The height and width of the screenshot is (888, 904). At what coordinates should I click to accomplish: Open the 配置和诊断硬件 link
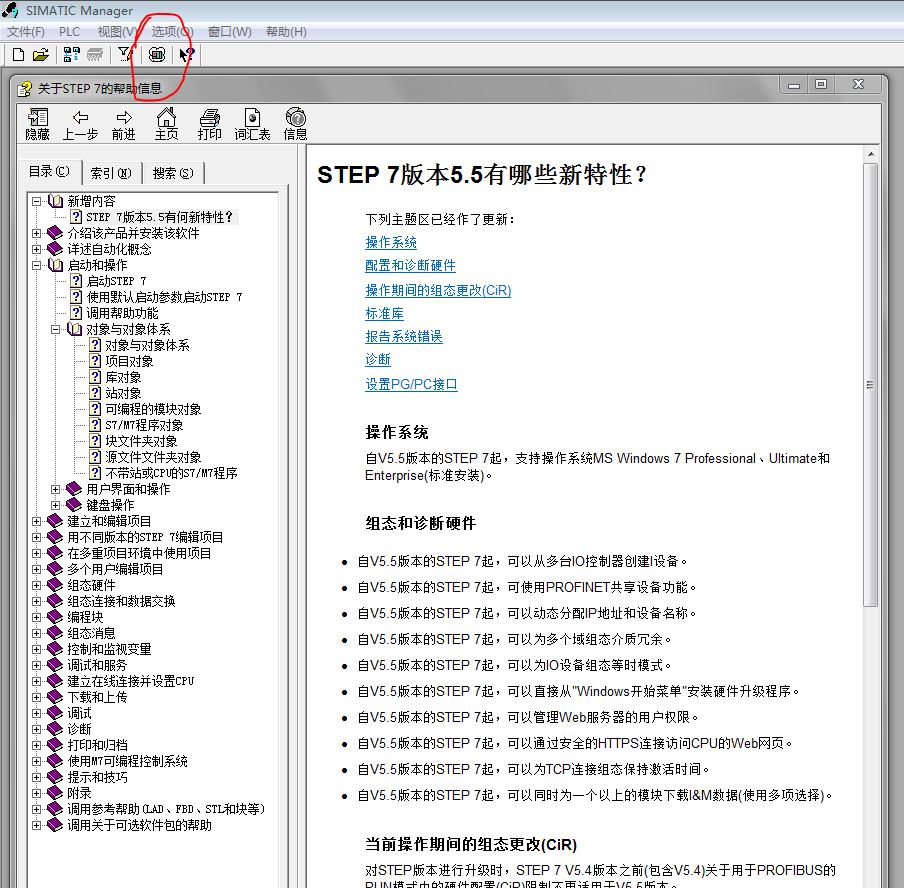pos(410,266)
